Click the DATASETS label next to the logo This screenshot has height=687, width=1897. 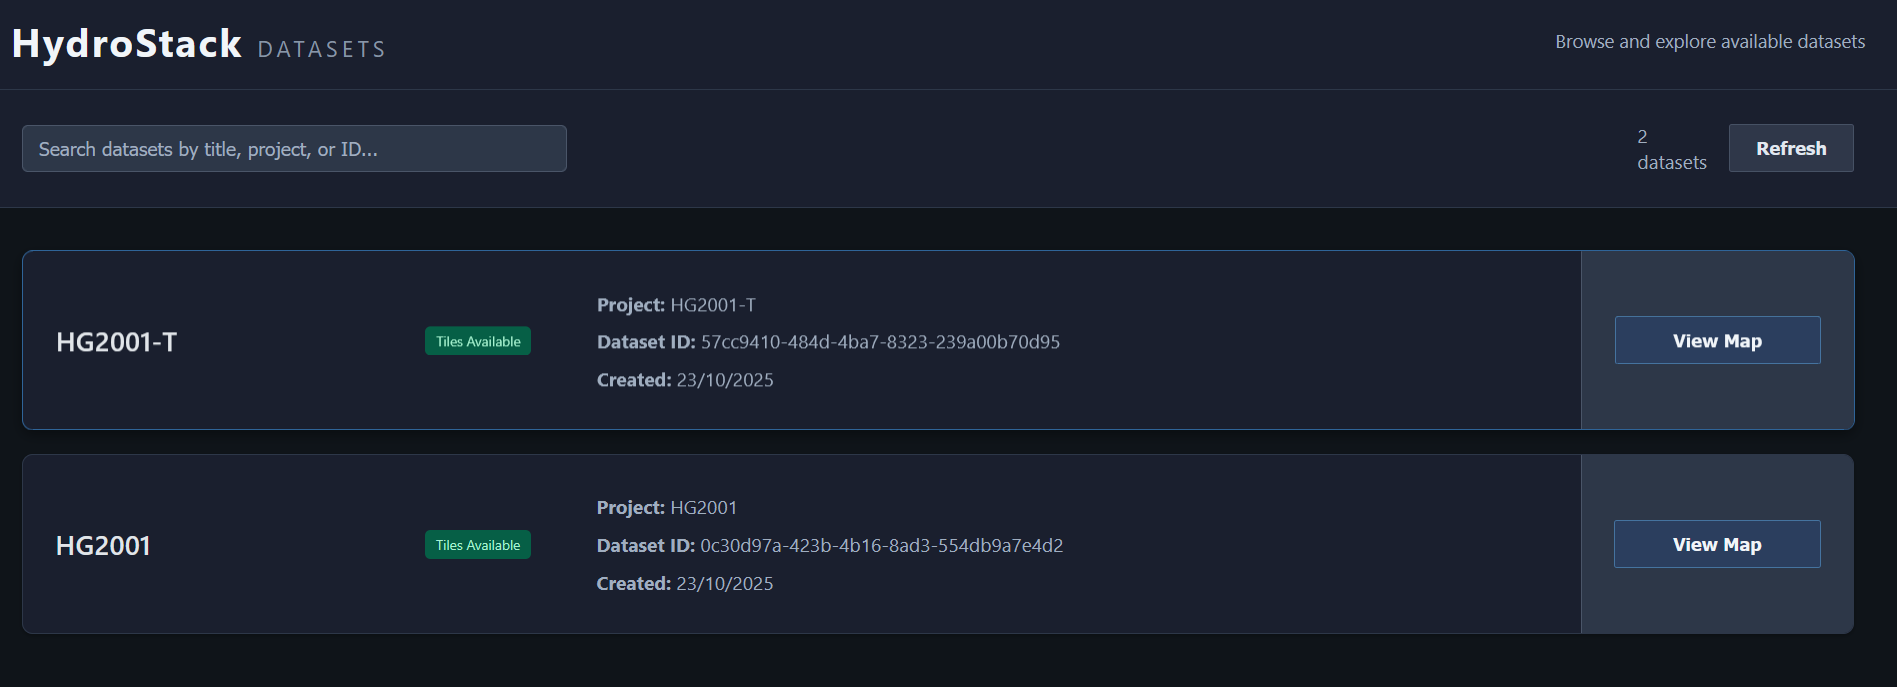click(321, 47)
